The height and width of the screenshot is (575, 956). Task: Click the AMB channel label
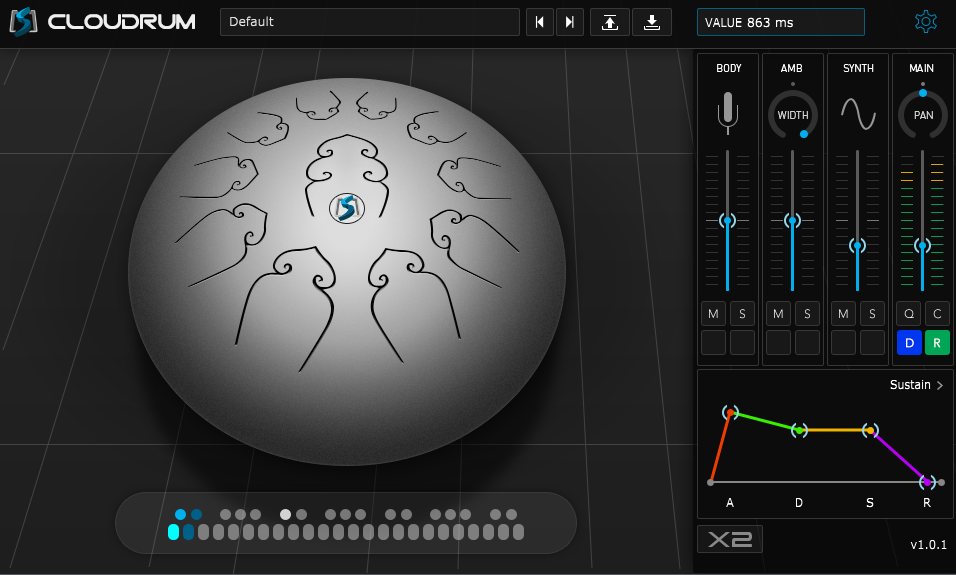[x=791, y=68]
